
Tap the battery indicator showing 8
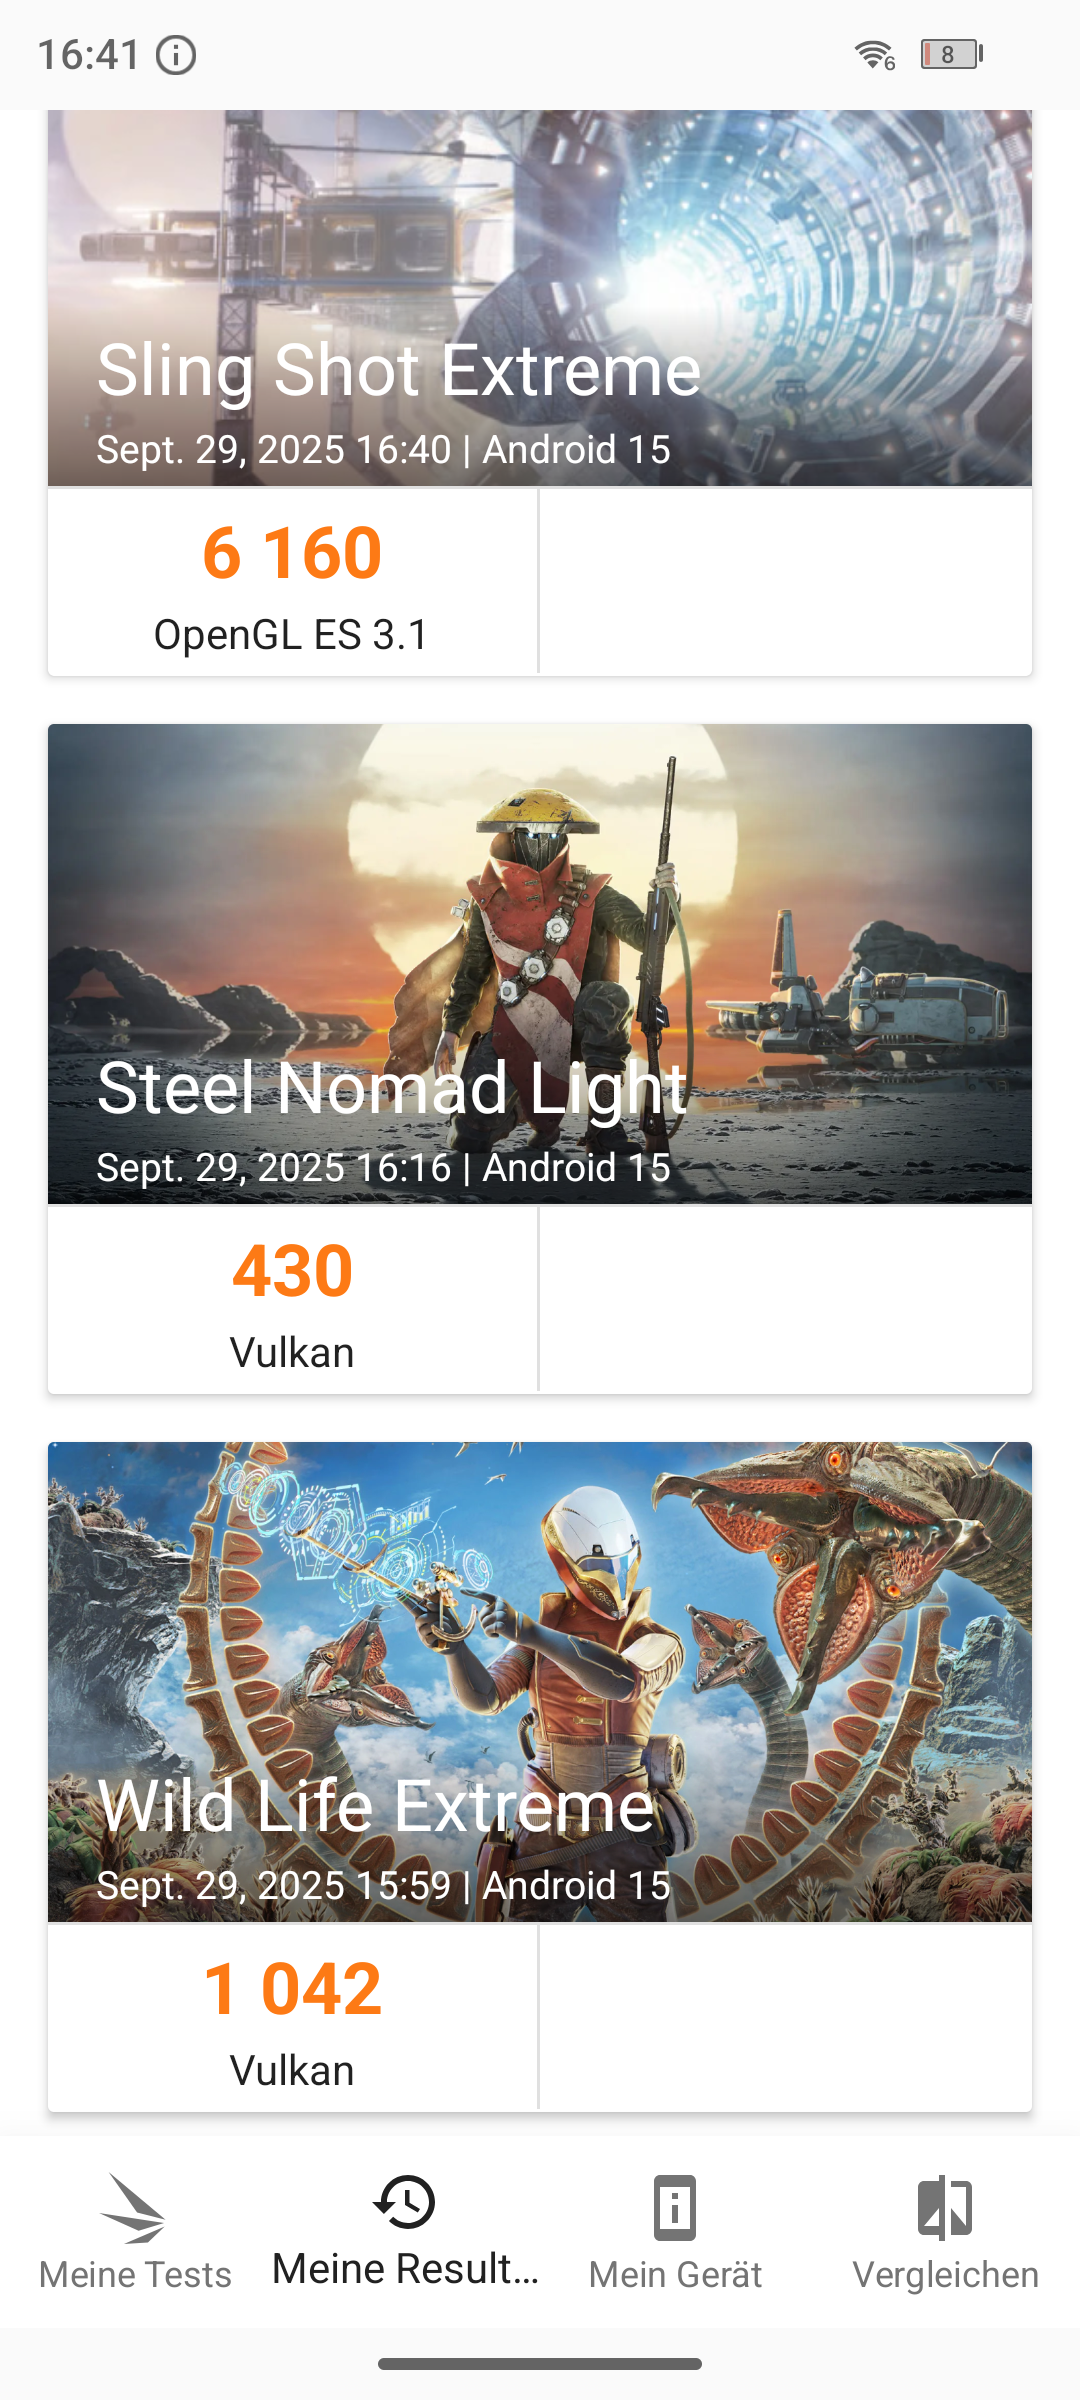951,54
